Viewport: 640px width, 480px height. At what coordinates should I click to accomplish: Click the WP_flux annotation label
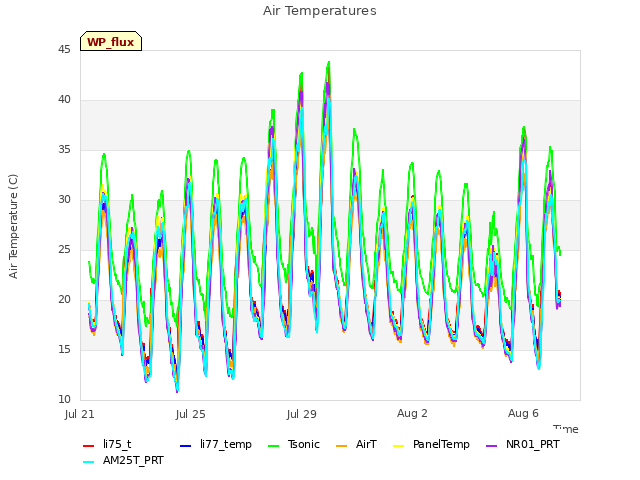click(x=111, y=42)
